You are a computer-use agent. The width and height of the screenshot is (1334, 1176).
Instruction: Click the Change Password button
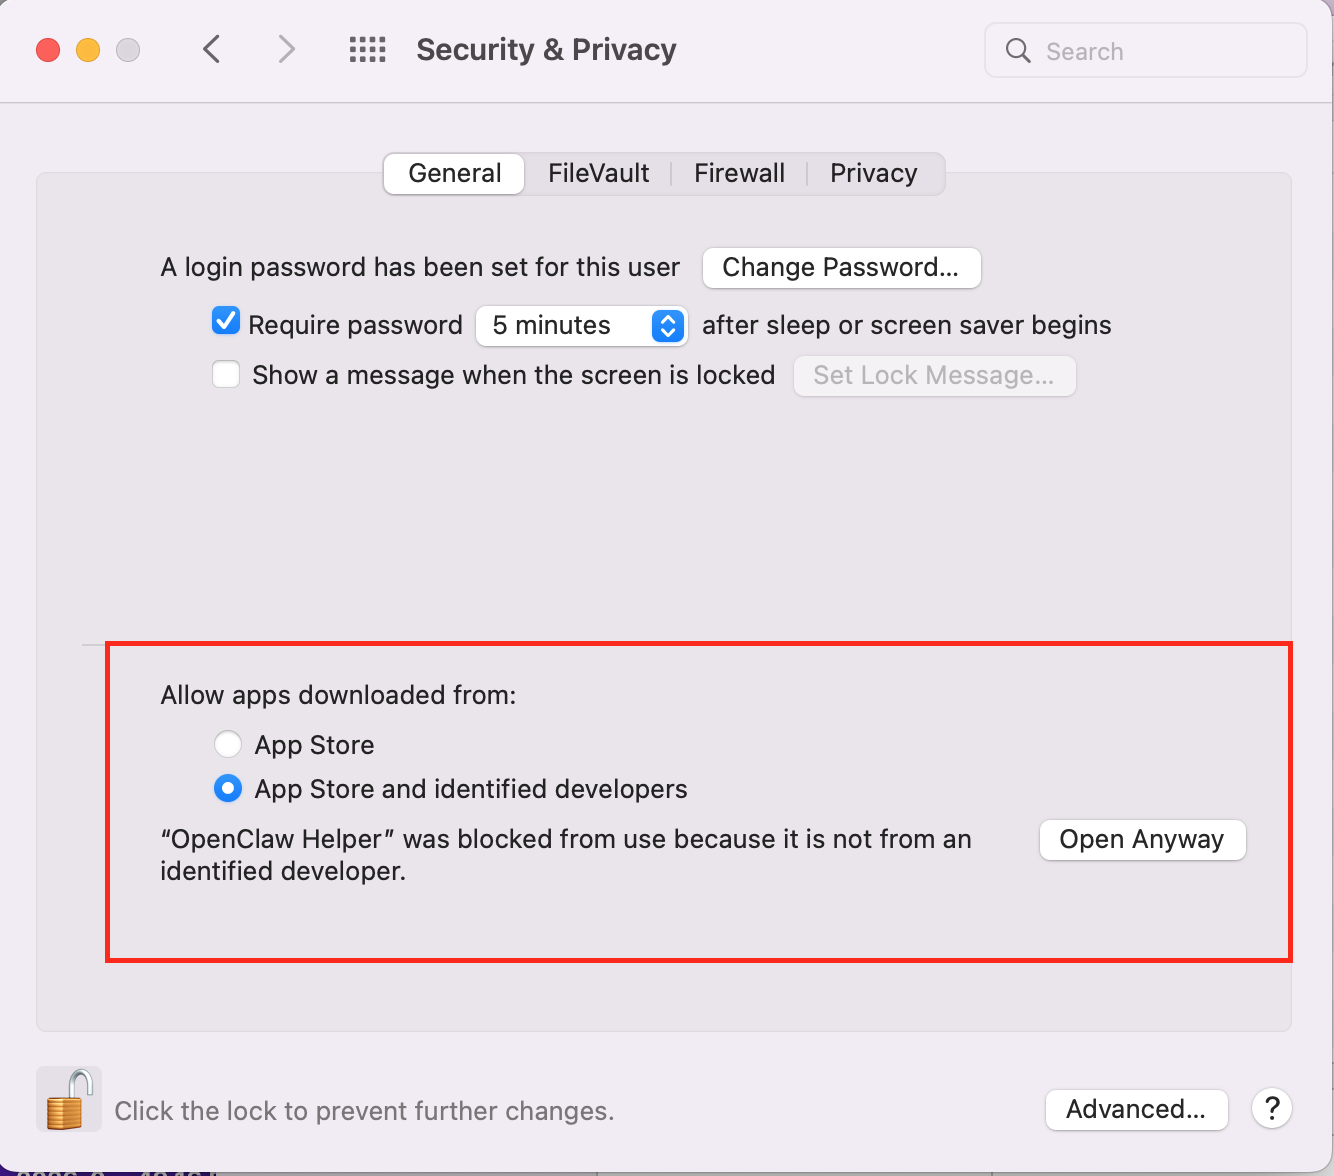(x=841, y=268)
